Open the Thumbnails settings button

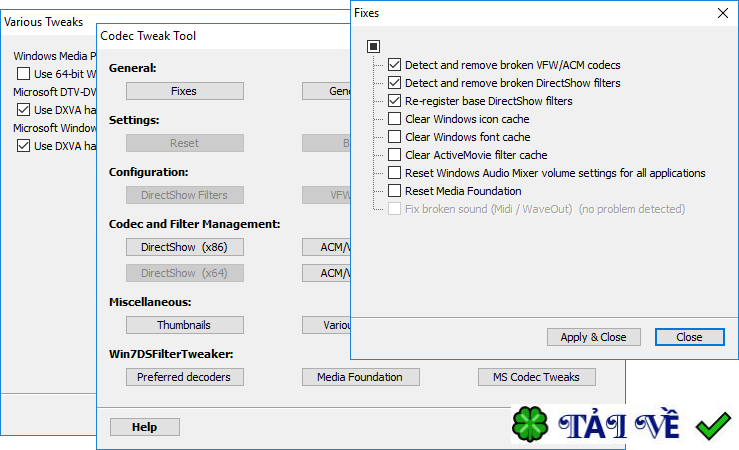tap(185, 325)
